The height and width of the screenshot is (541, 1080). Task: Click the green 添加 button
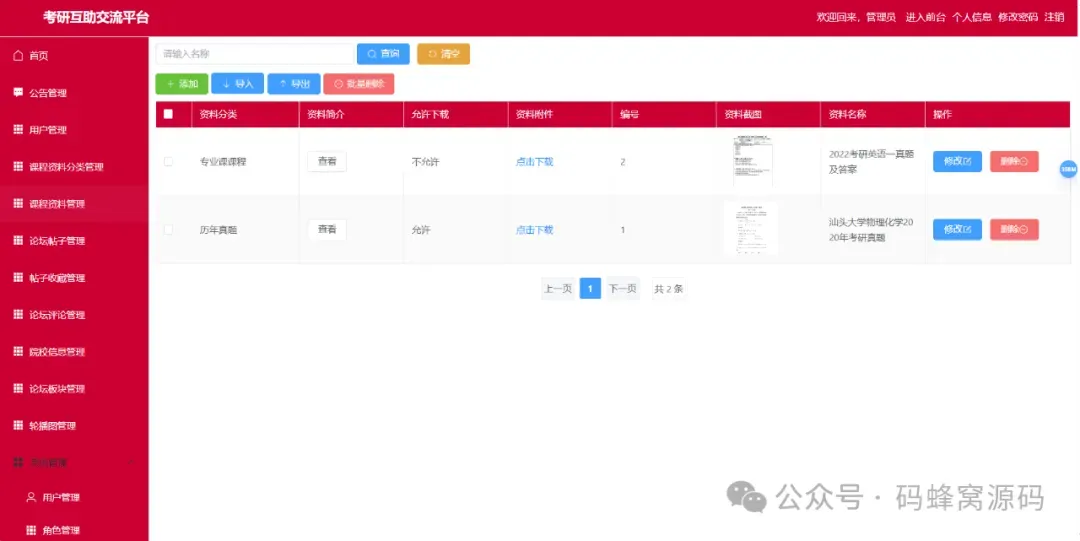182,84
